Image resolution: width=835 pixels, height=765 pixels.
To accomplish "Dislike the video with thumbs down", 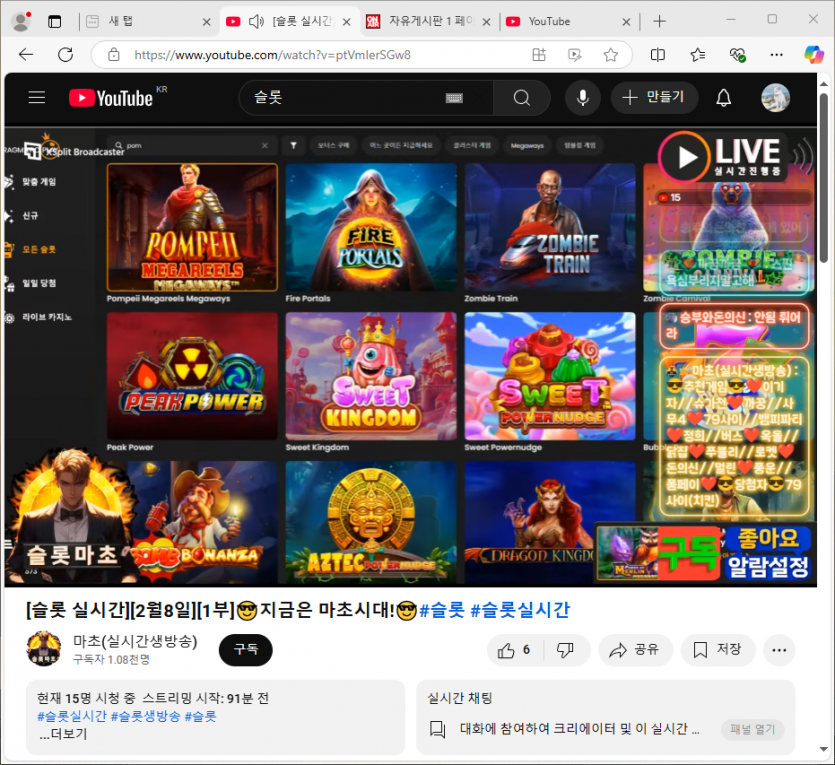I will [x=565, y=649].
